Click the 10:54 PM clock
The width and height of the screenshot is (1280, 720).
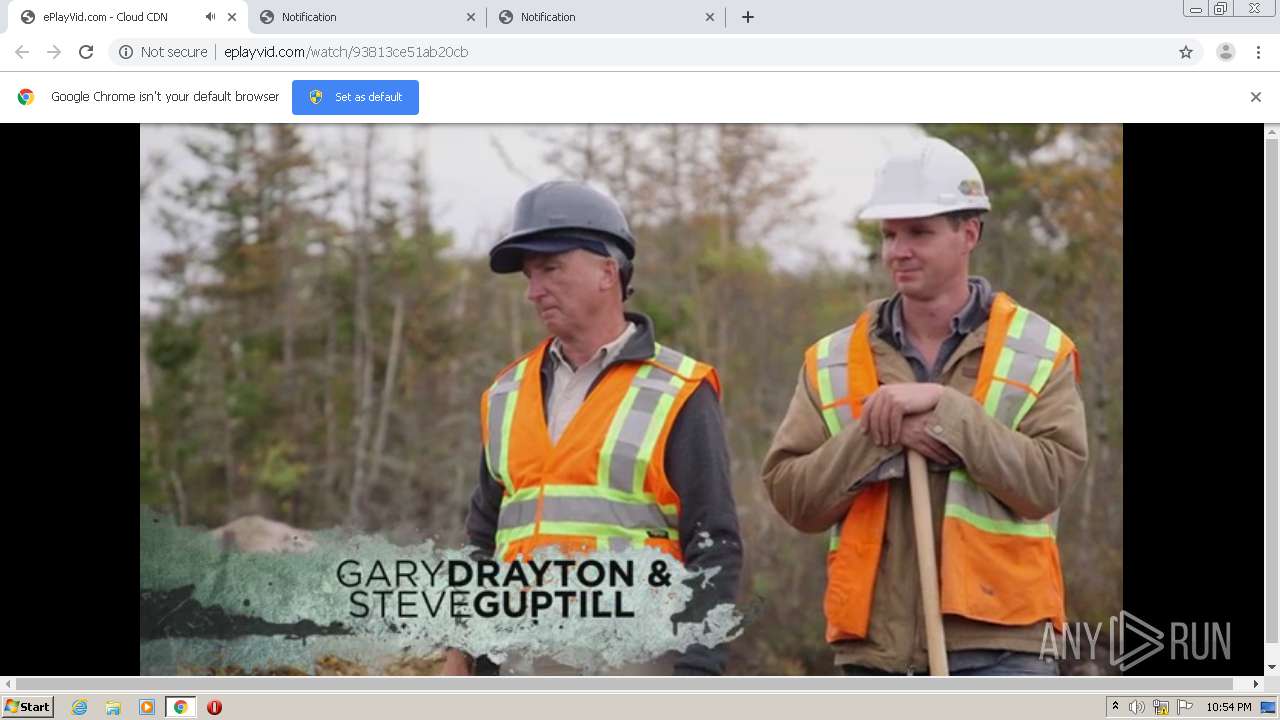pos(1229,707)
